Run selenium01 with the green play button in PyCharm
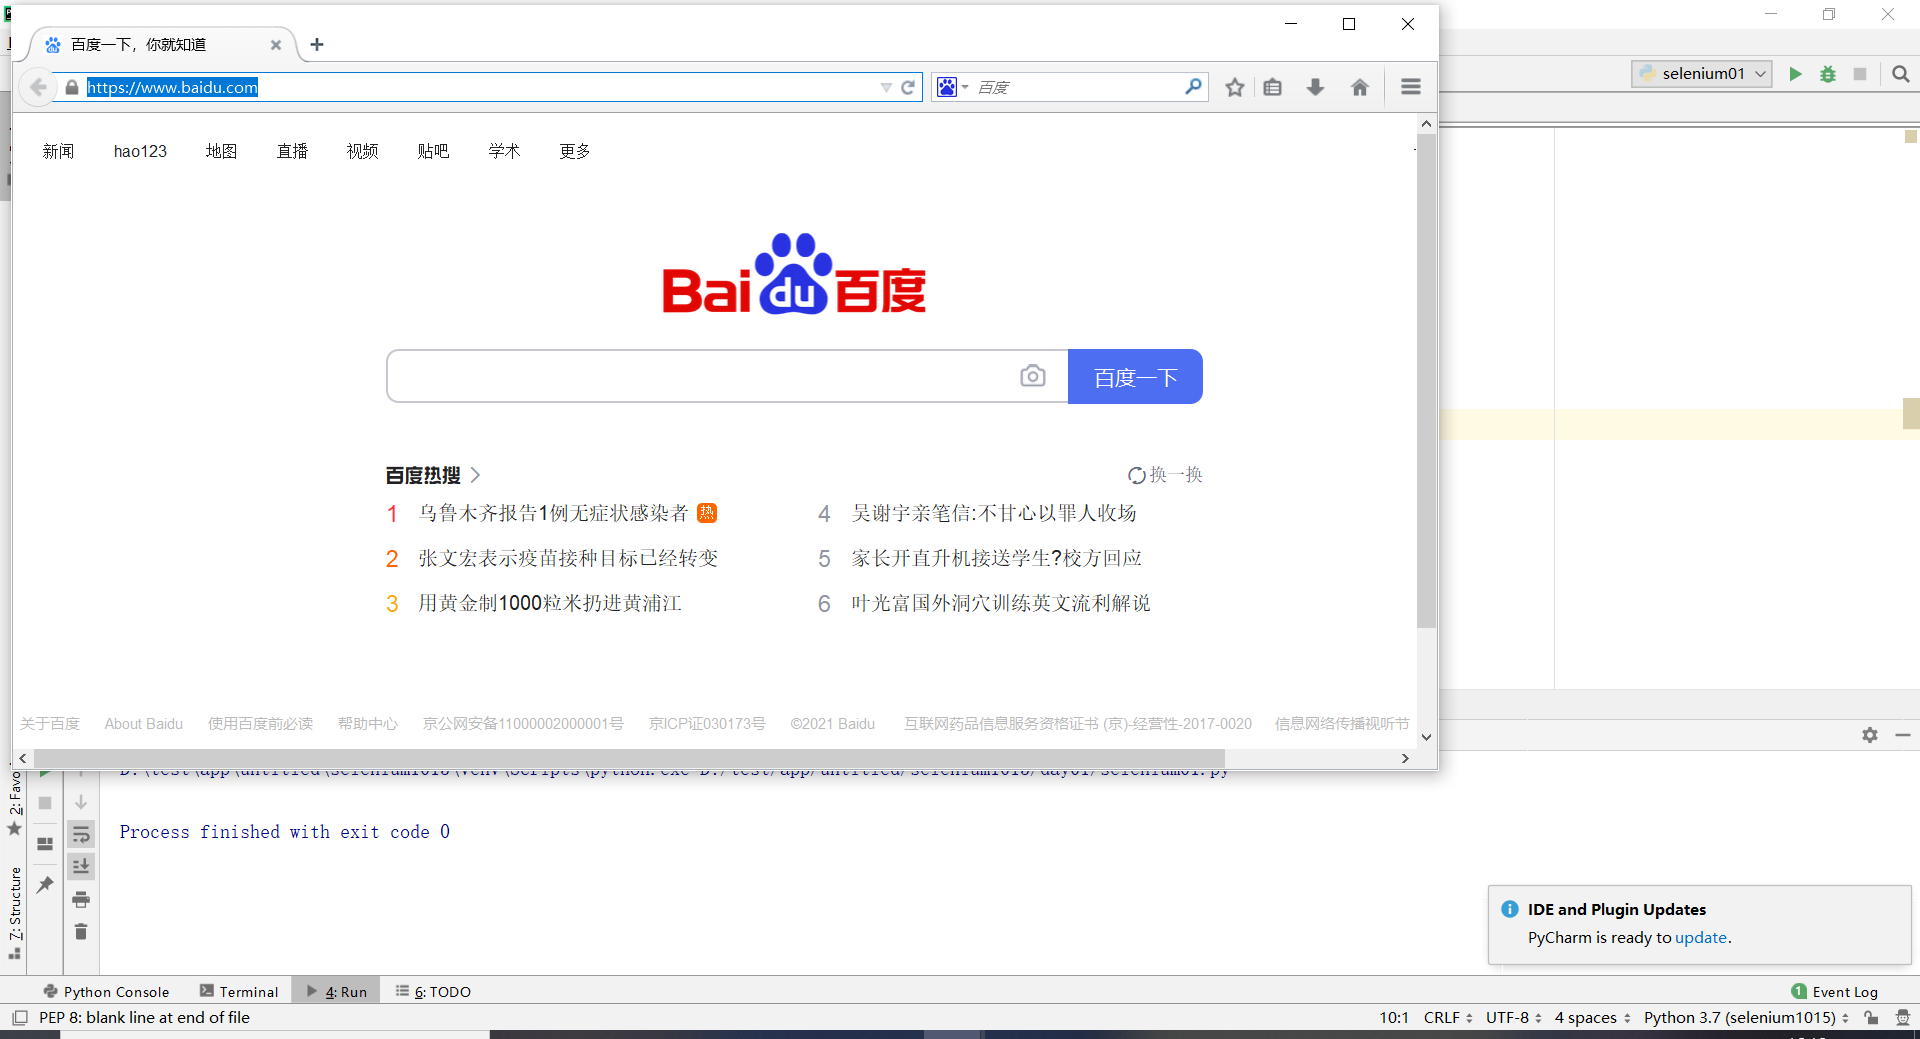This screenshot has height=1039, width=1920. pos(1795,74)
